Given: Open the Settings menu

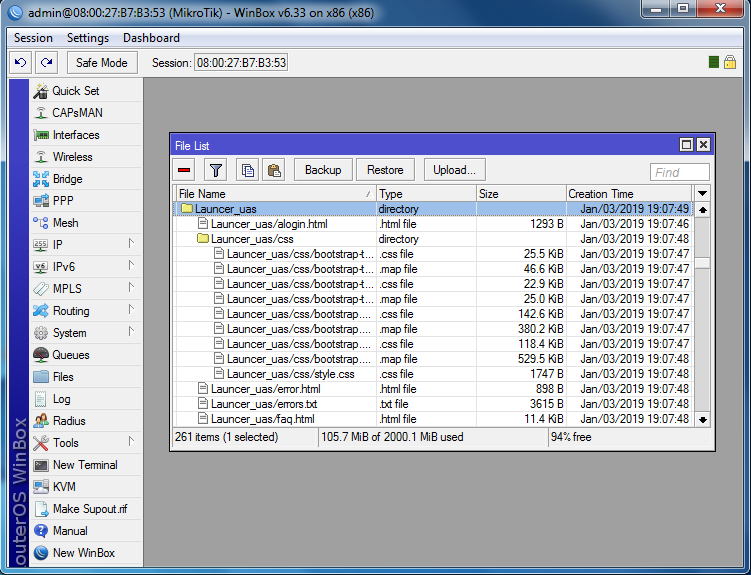Looking at the screenshot, I should point(88,38).
